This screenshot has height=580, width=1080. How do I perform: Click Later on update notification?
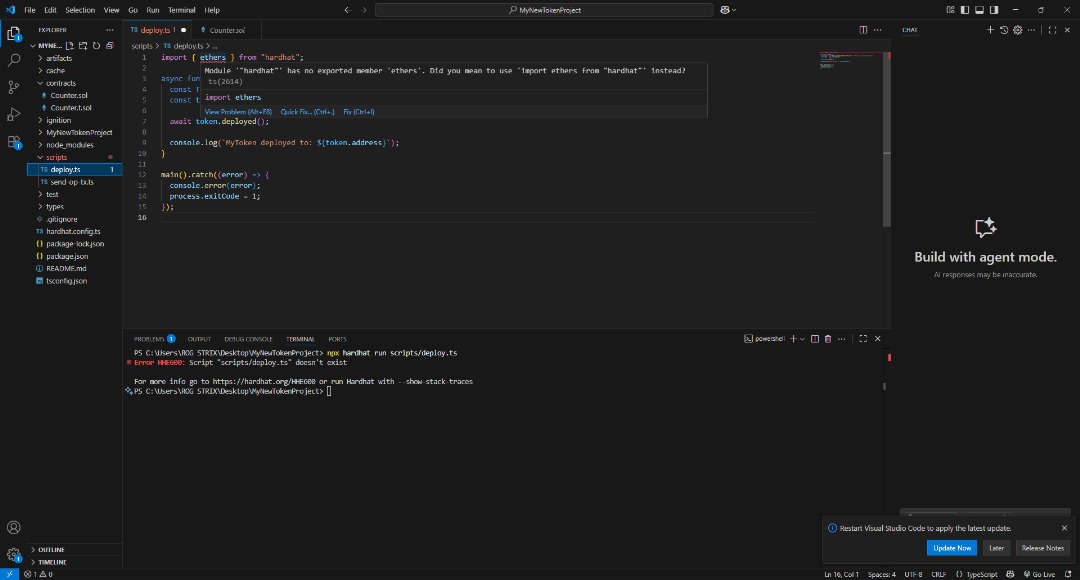[x=996, y=548]
